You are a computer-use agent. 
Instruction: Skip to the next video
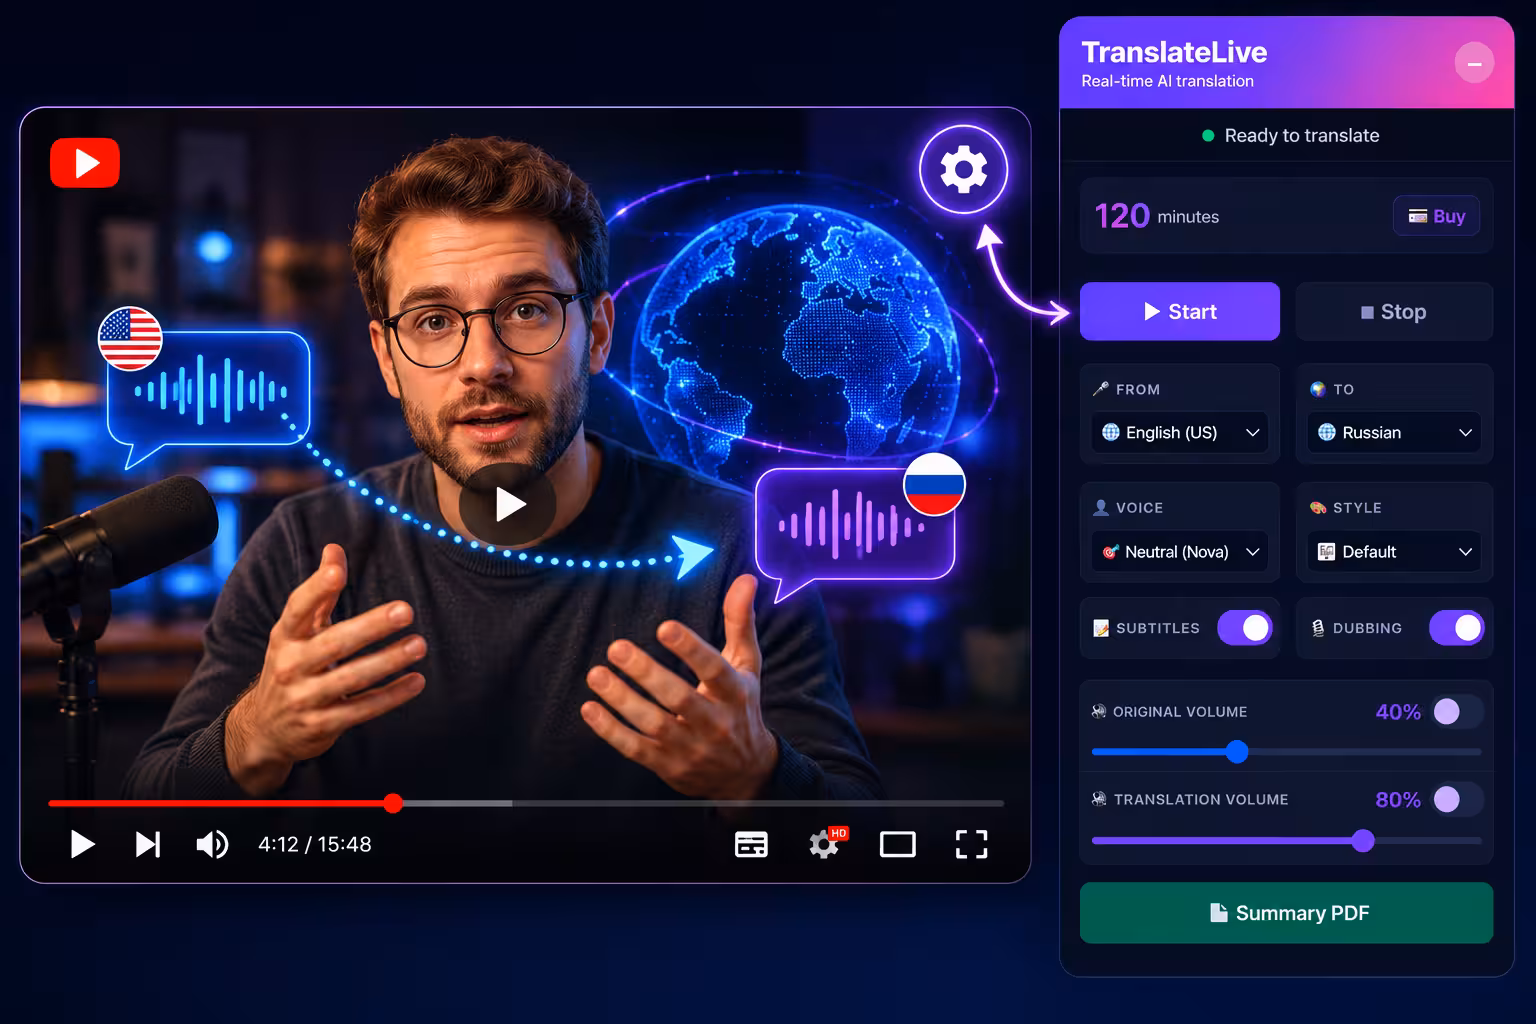(x=148, y=845)
